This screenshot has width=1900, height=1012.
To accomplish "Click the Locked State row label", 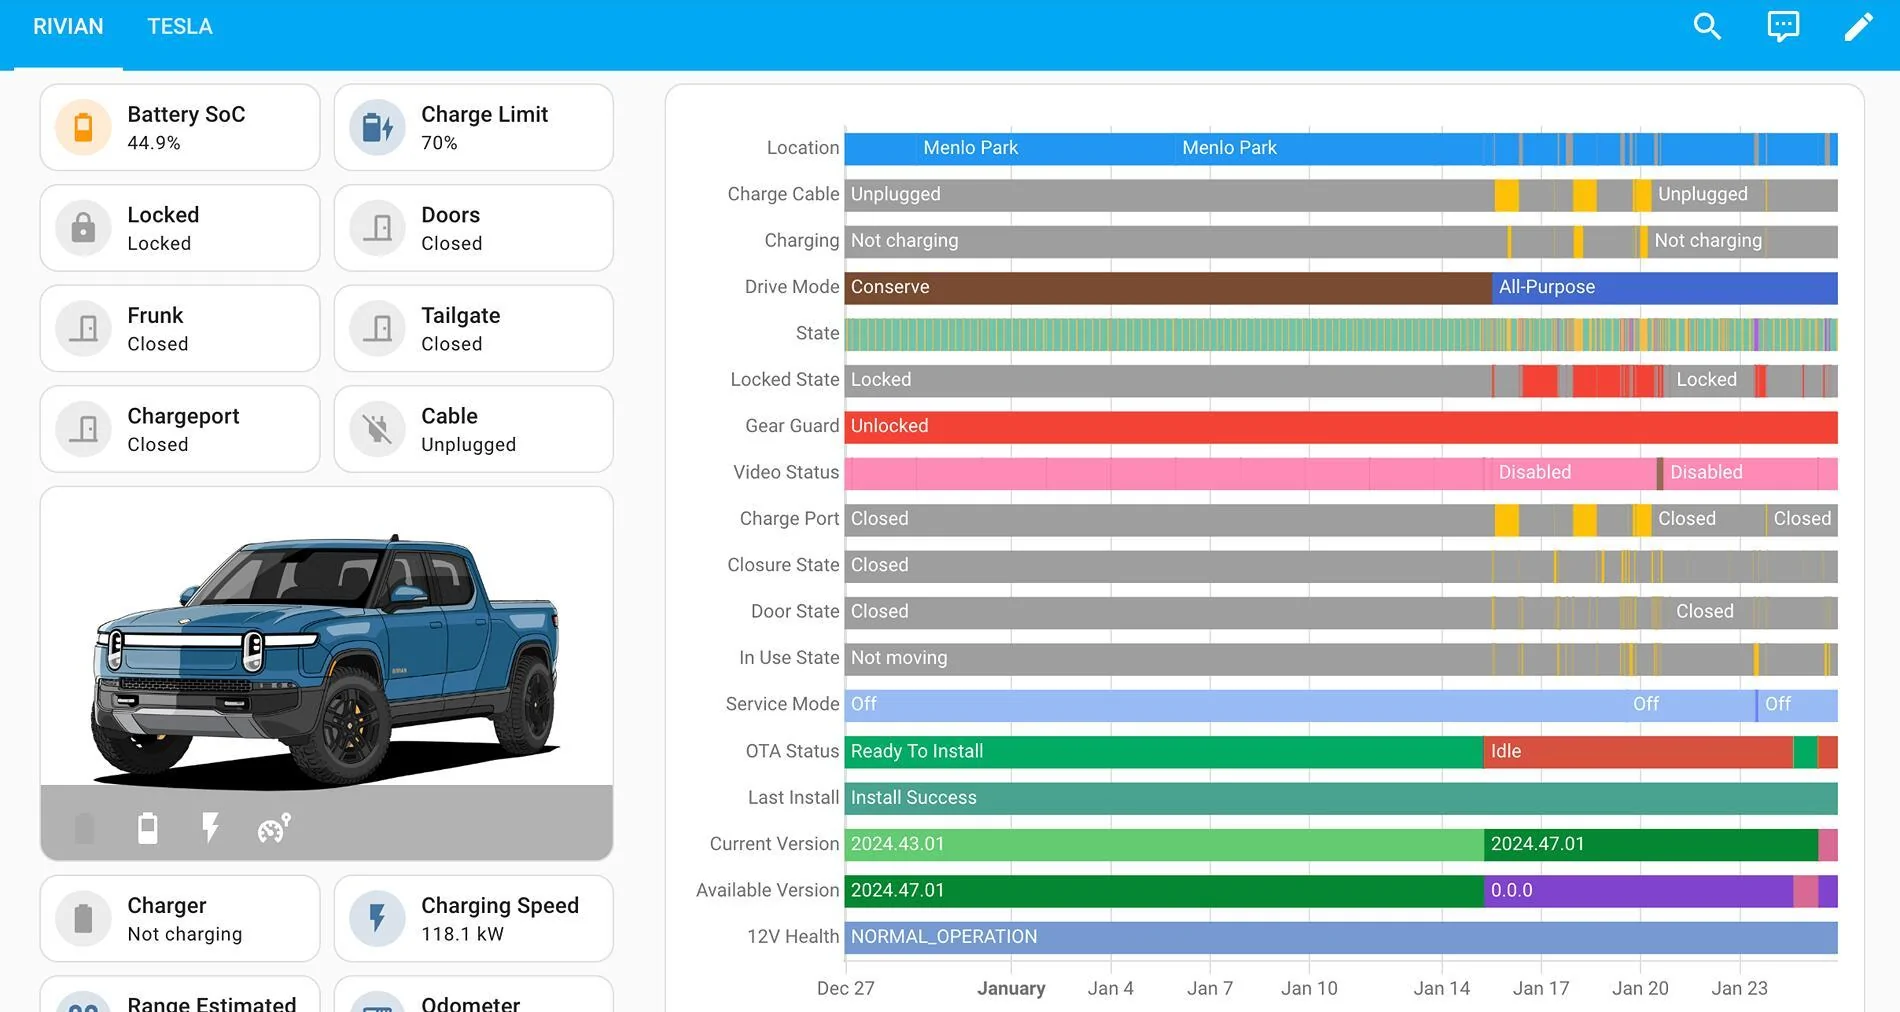I will [x=785, y=380].
